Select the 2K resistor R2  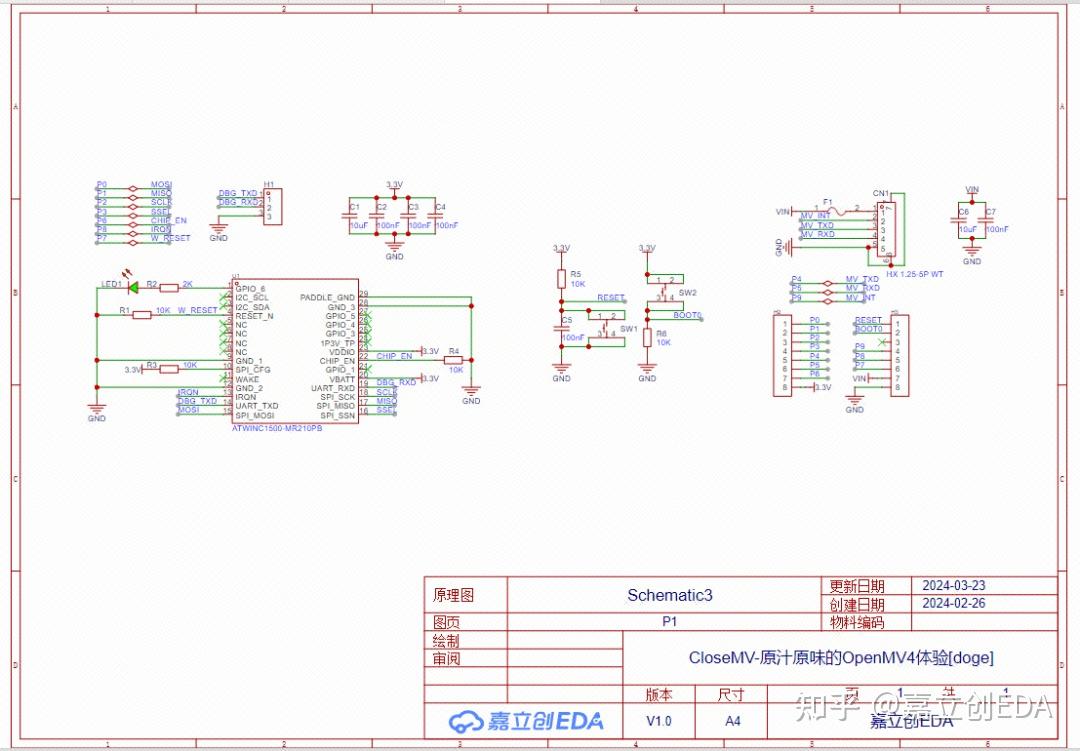pyautogui.click(x=168, y=287)
